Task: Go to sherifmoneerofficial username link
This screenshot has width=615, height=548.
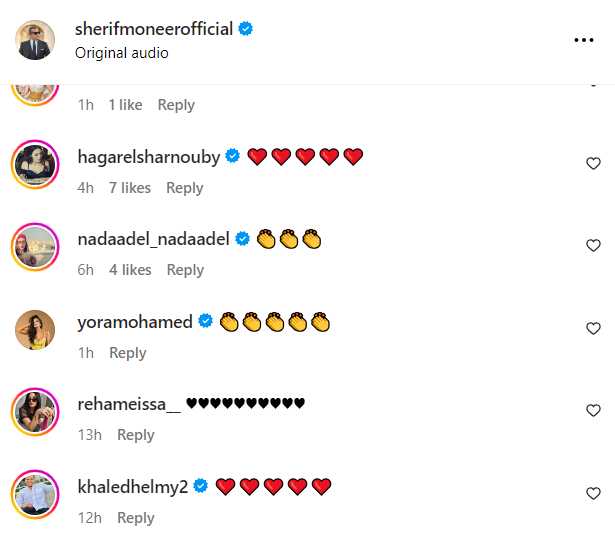Action: click(154, 29)
